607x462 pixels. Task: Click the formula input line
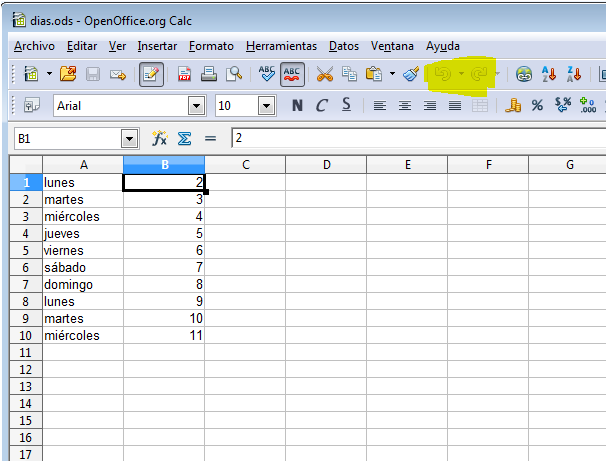click(415, 139)
